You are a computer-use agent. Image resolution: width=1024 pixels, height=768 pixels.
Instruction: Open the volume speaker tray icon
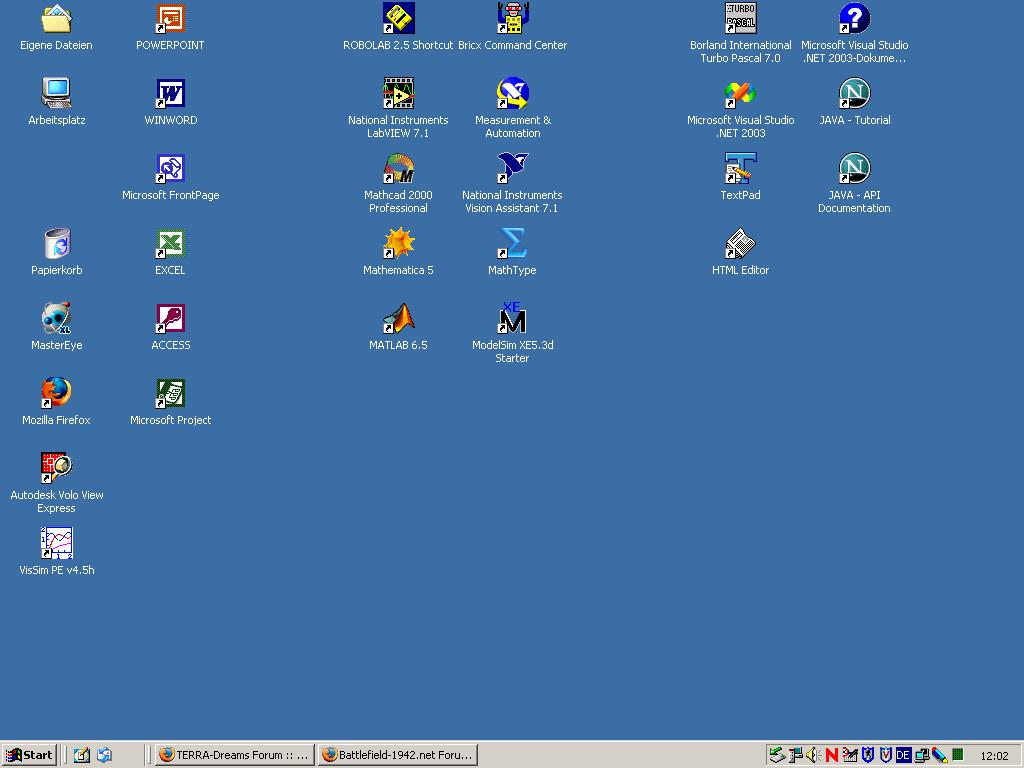(x=813, y=755)
